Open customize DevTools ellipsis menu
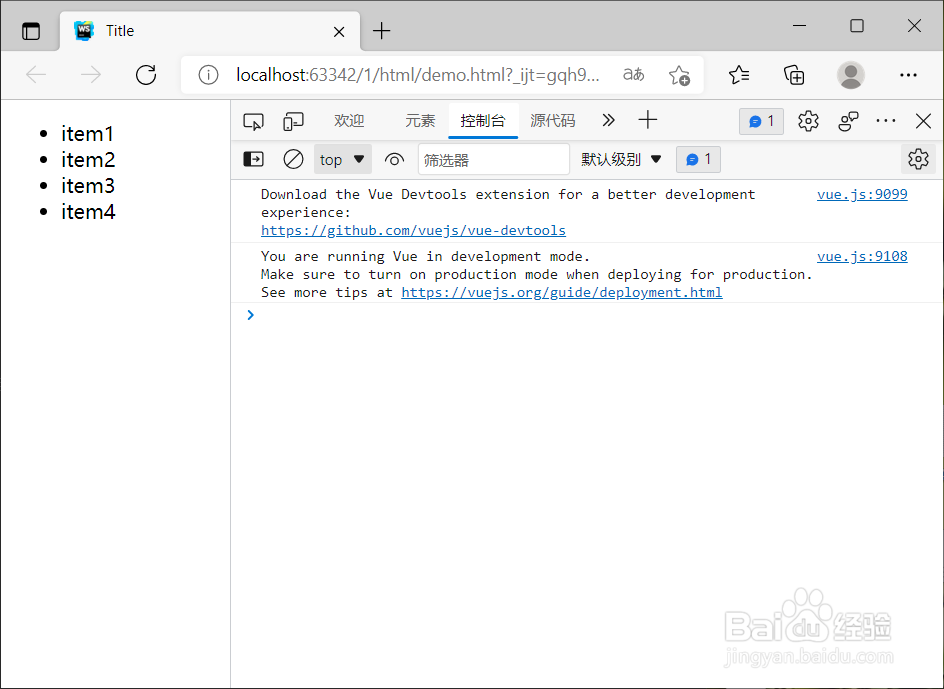This screenshot has height=689, width=944. coord(886,120)
